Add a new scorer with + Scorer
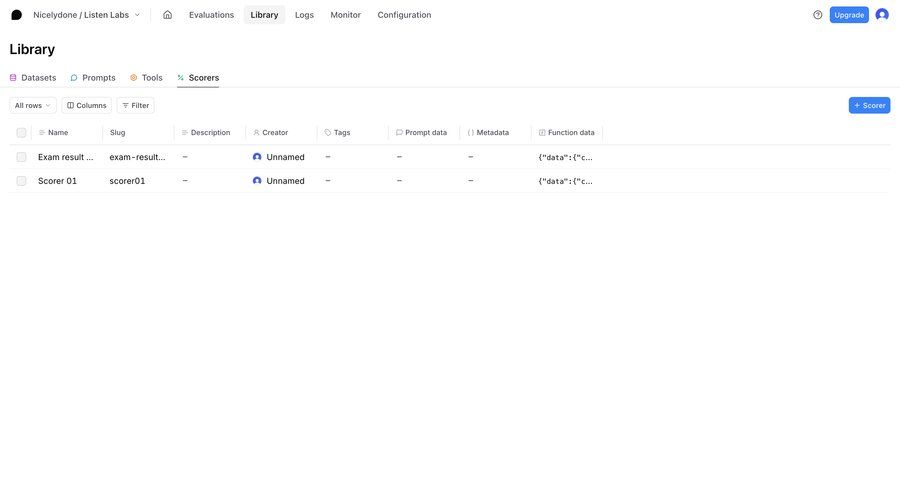Screen dimensions: 900x484 (x=869, y=106)
